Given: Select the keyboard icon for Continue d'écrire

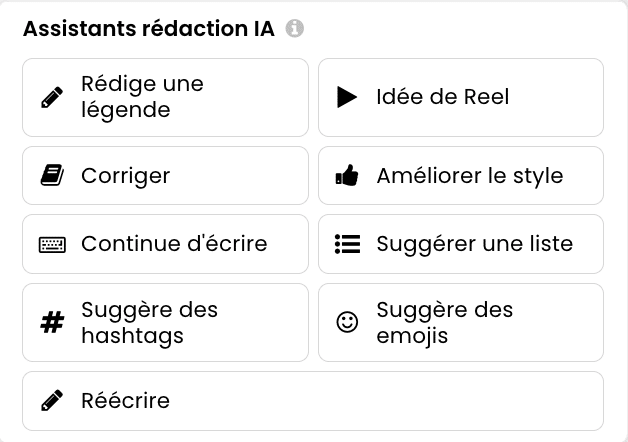Looking at the screenshot, I should 51,244.
